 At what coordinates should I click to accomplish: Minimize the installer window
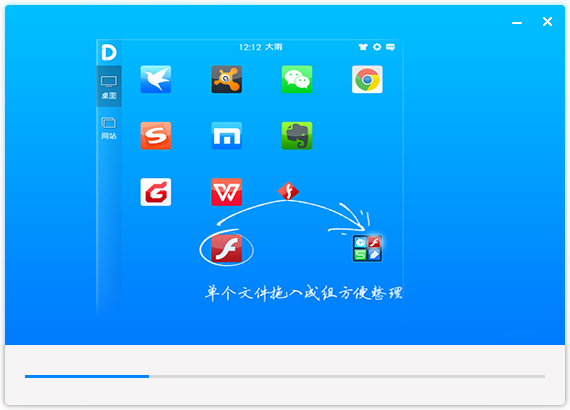coord(517,23)
